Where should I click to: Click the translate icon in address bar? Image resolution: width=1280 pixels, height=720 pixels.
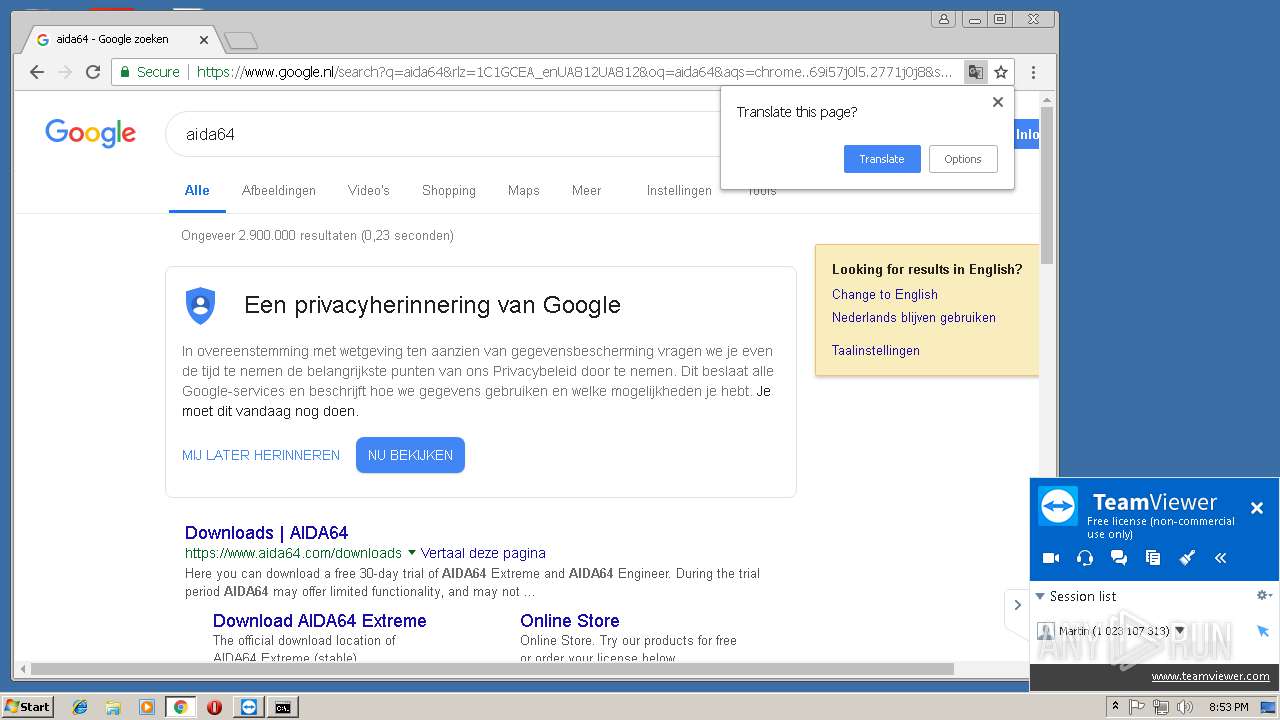tap(975, 72)
